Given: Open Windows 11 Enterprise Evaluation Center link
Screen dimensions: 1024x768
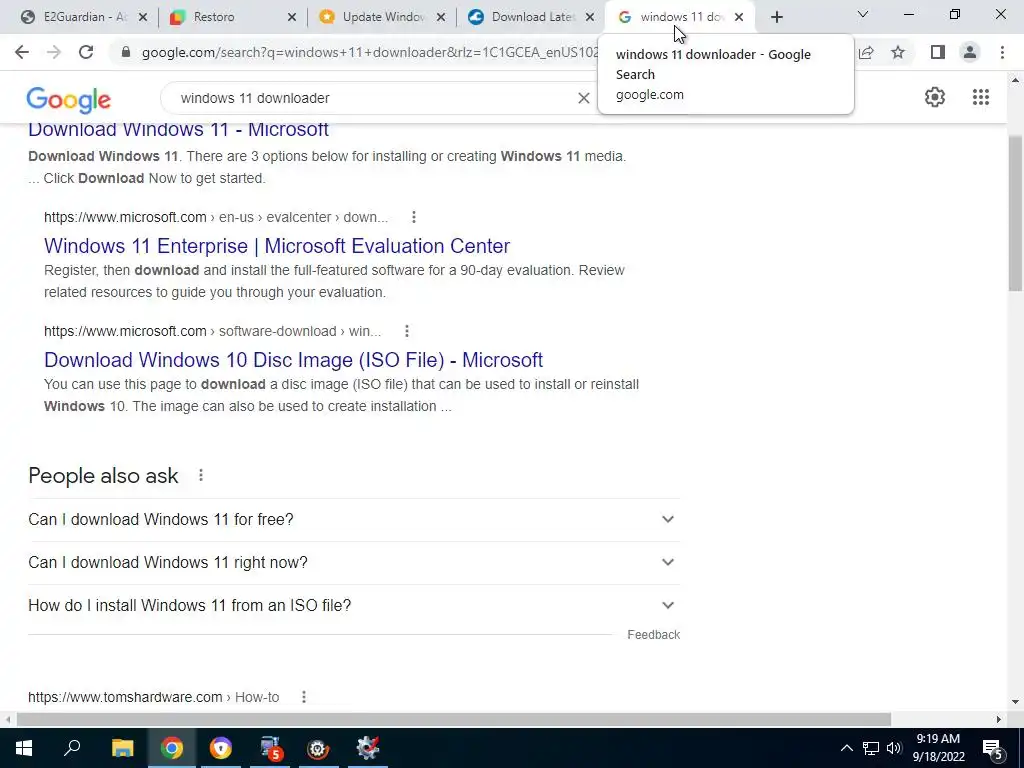Looking at the screenshot, I should tap(277, 246).
